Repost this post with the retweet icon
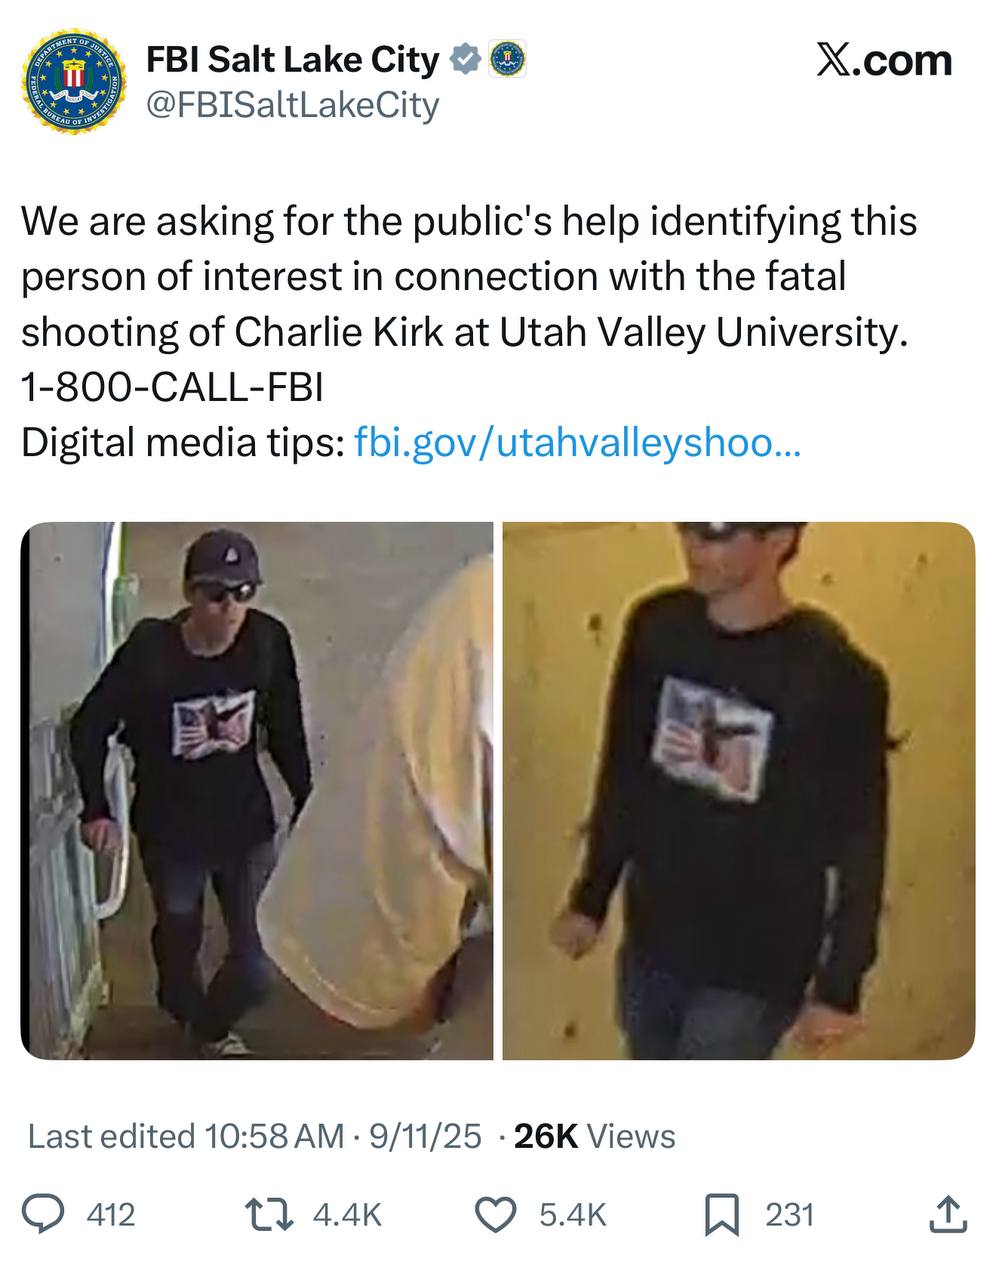This screenshot has width=996, height=1280. [269, 1214]
